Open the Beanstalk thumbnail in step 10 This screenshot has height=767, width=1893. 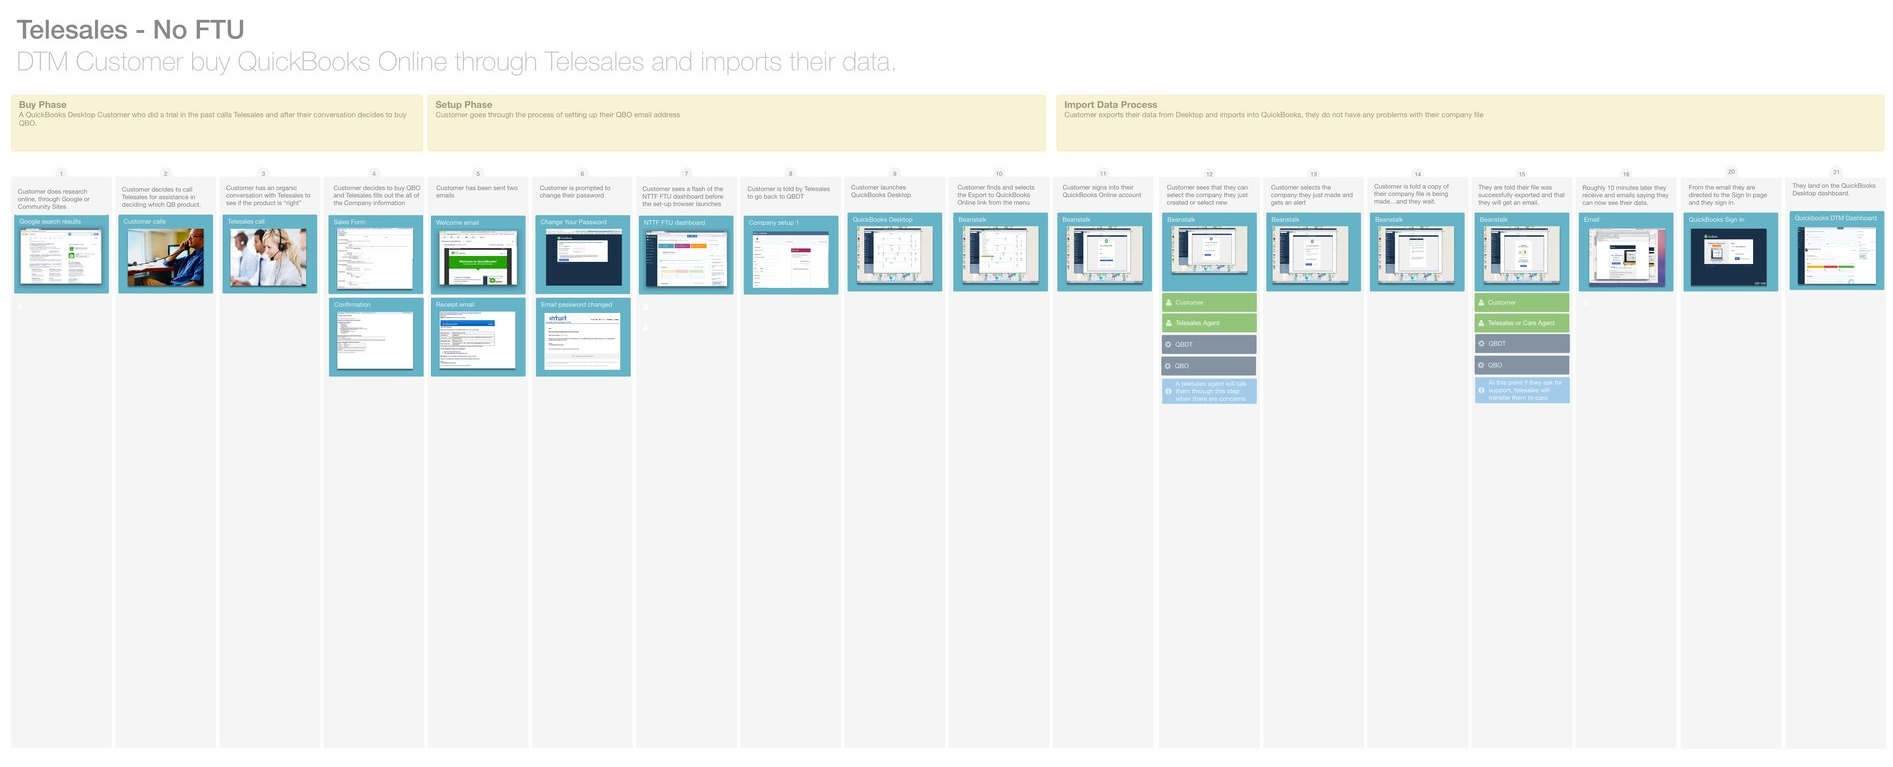(1000, 254)
